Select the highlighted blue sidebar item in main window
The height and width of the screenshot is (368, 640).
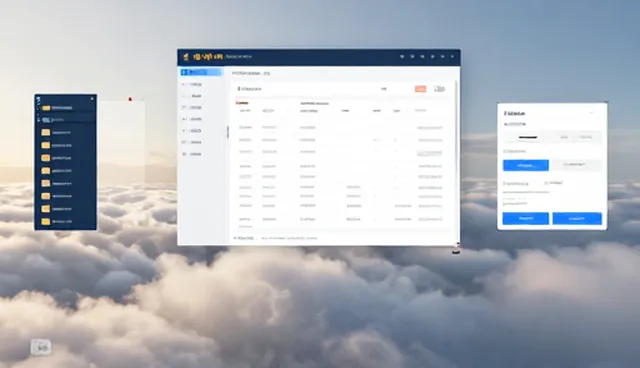pos(201,72)
